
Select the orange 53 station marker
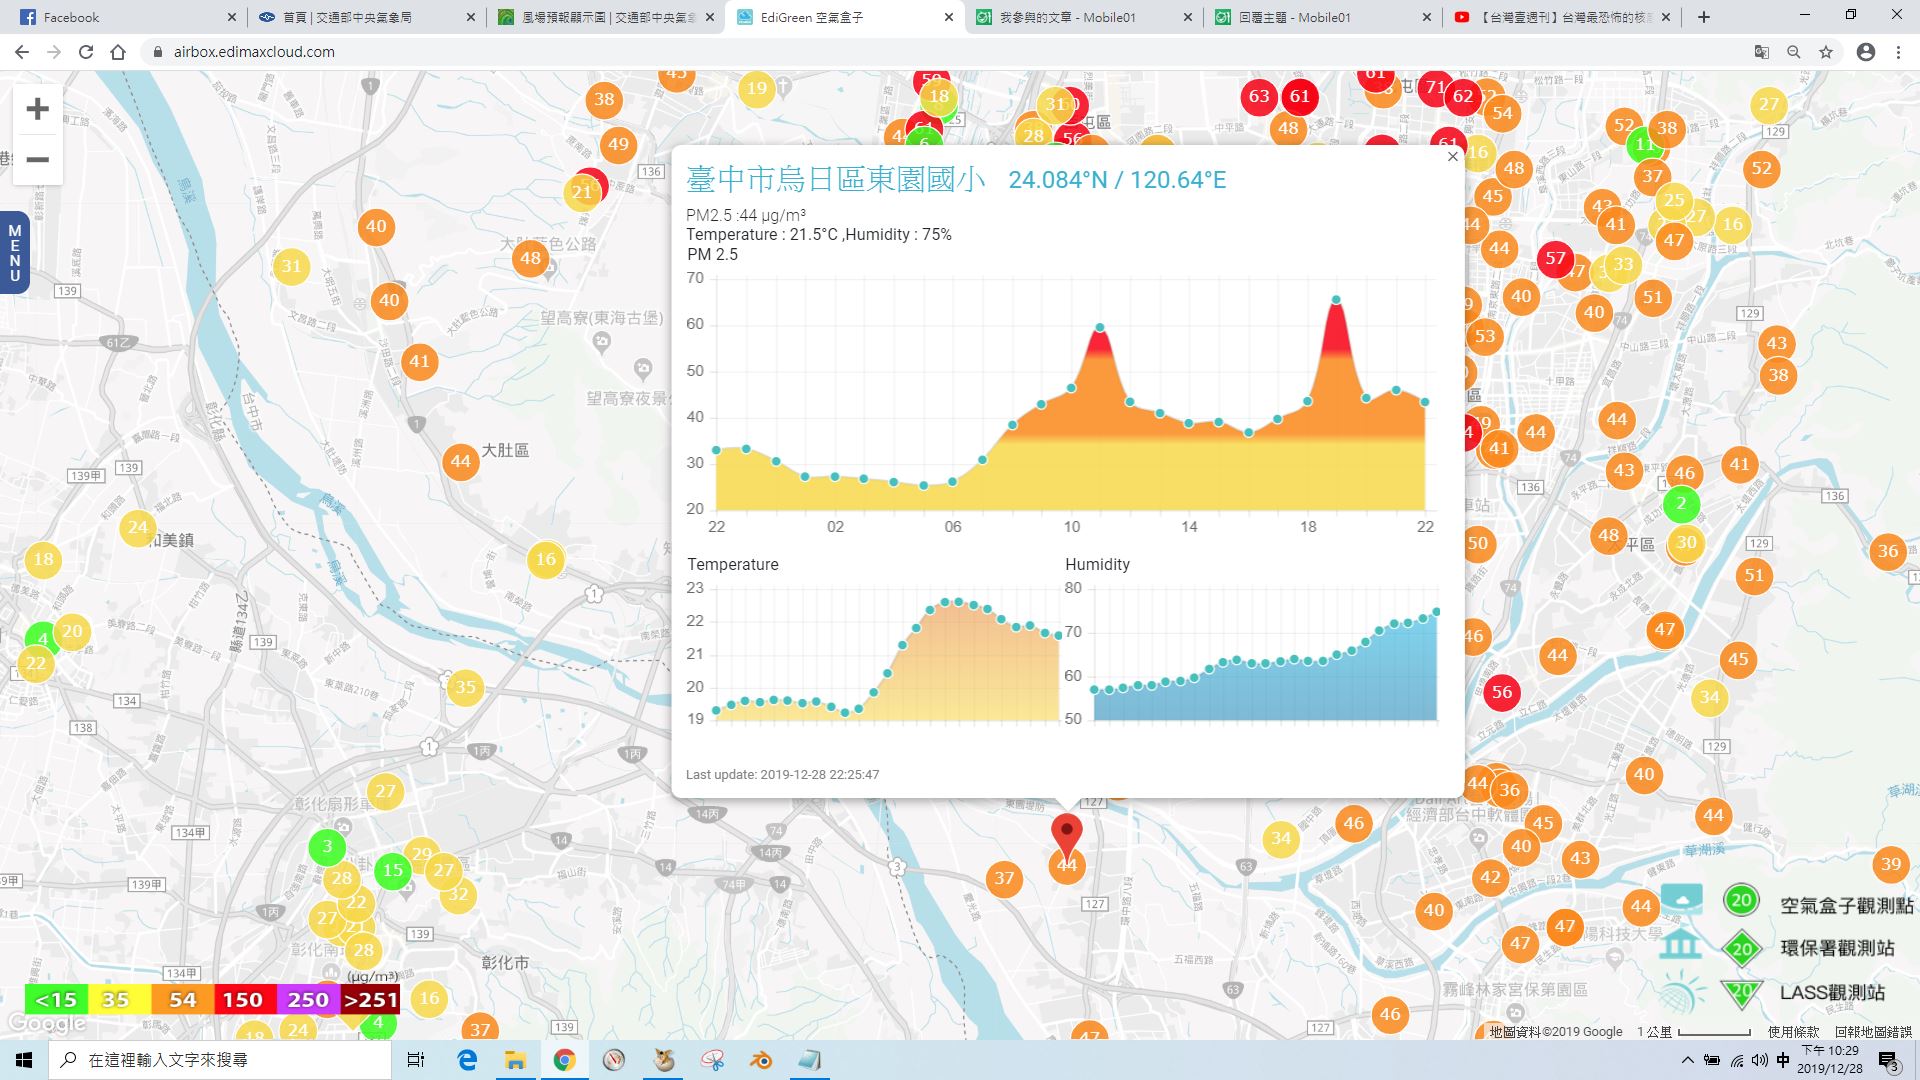(1485, 336)
